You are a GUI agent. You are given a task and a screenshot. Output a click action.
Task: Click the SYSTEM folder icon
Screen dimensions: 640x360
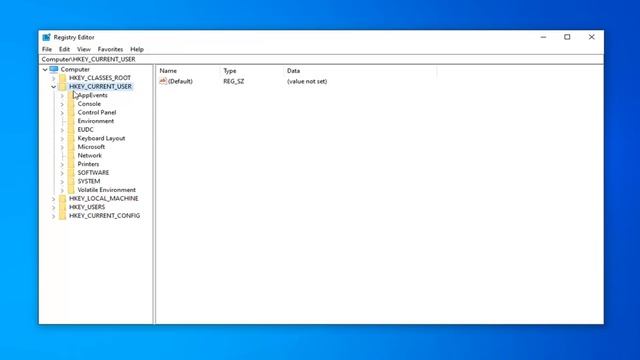[71, 181]
